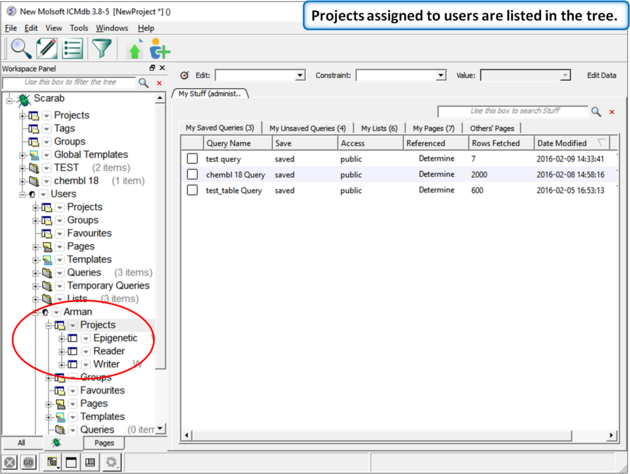Click Determine in the chembl 18 Query row

[436, 175]
